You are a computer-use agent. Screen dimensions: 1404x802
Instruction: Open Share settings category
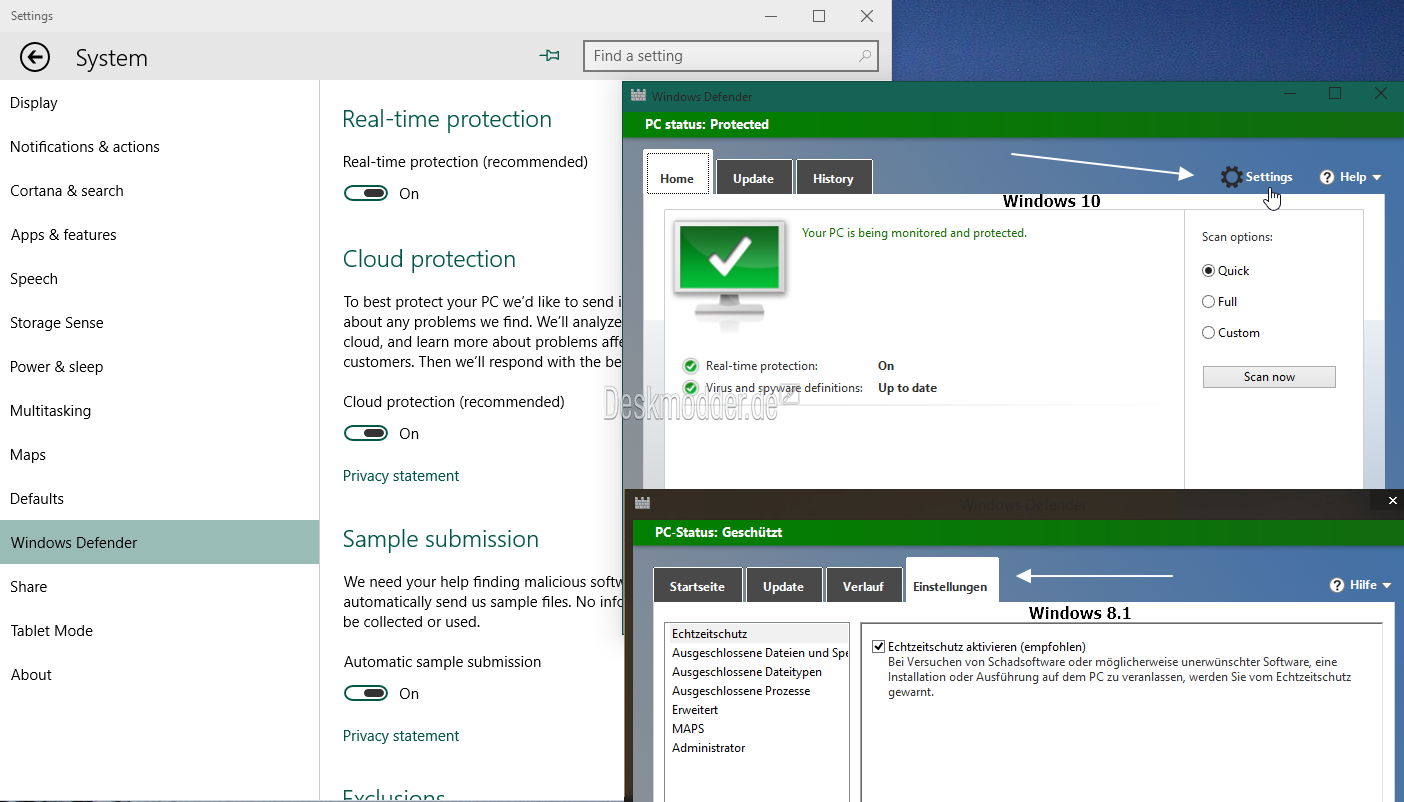tap(159, 587)
